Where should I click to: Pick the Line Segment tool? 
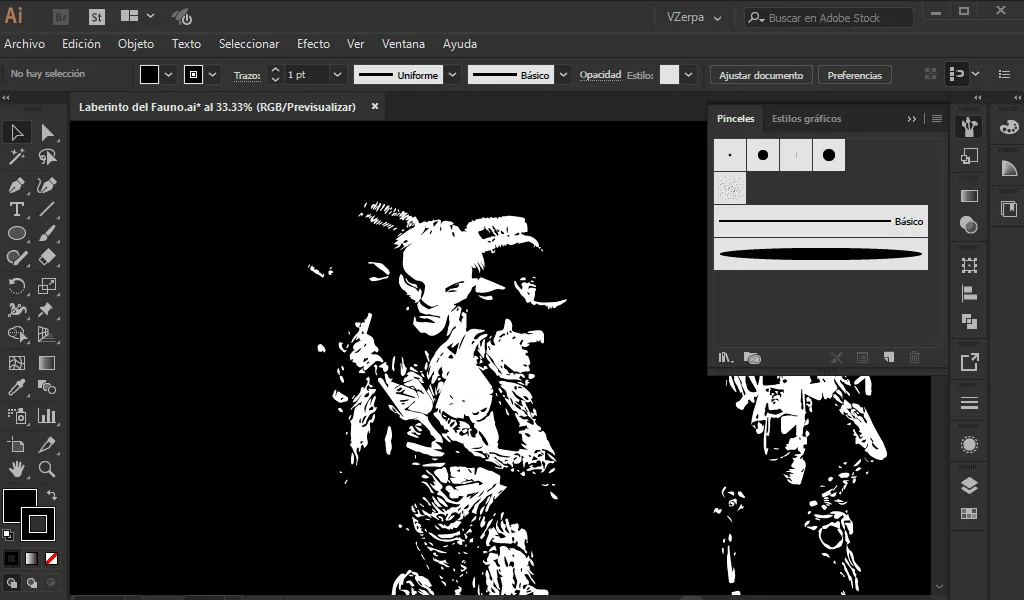(47, 210)
